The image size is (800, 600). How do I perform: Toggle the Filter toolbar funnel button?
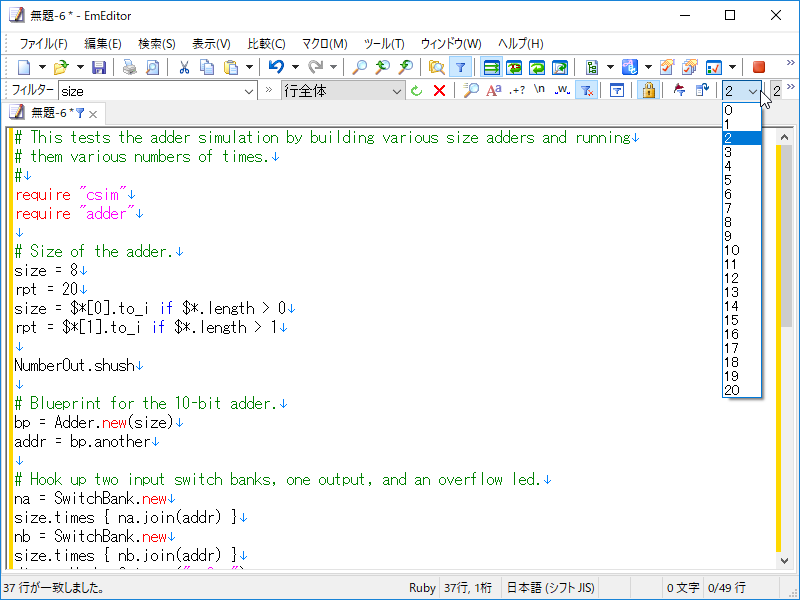coord(460,67)
